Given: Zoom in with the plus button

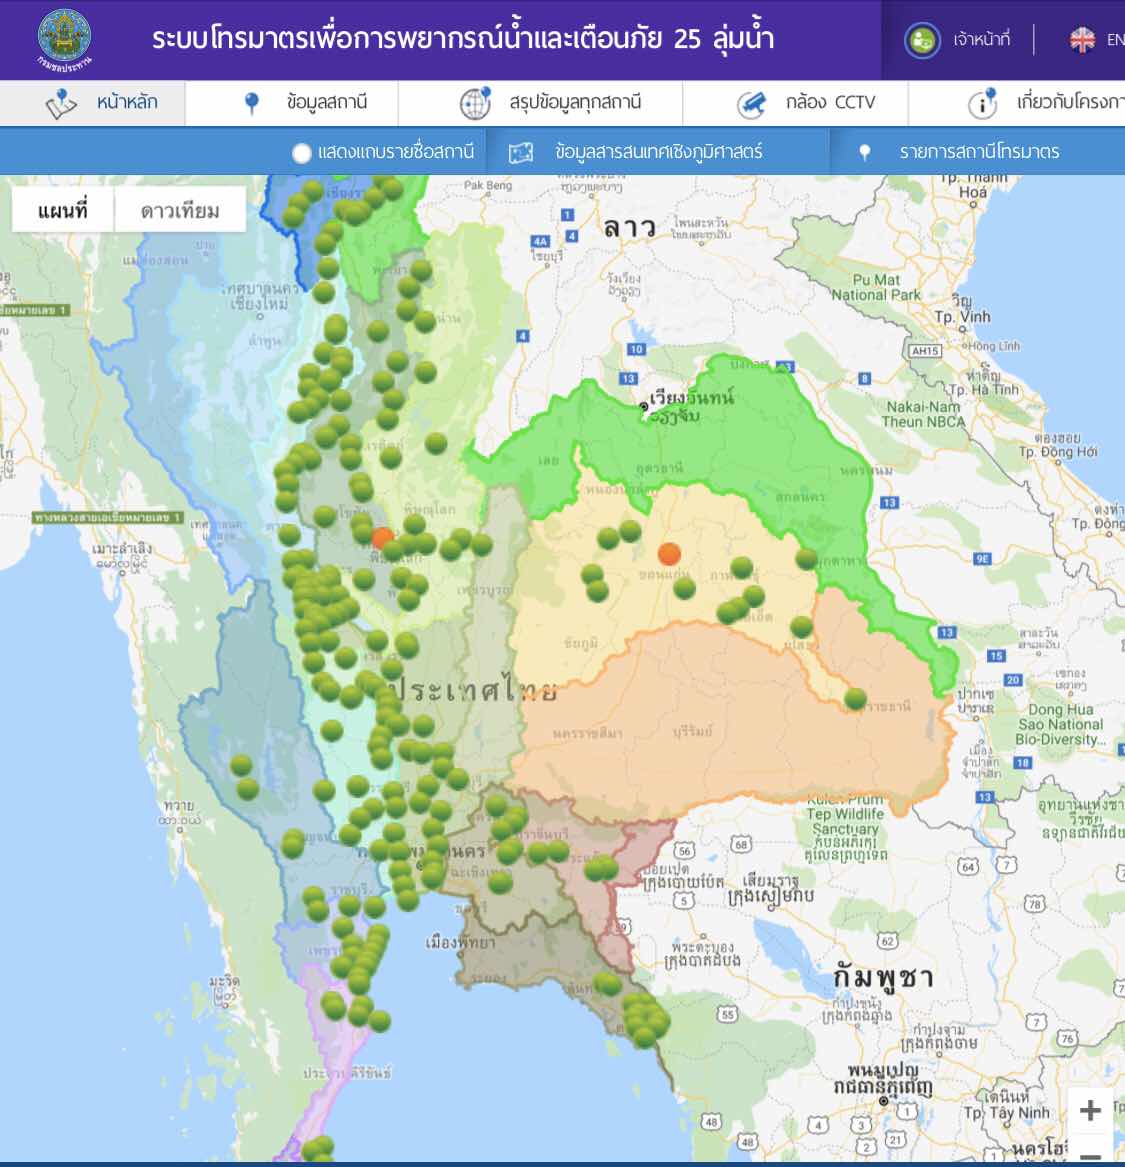Looking at the screenshot, I should click(1090, 1110).
